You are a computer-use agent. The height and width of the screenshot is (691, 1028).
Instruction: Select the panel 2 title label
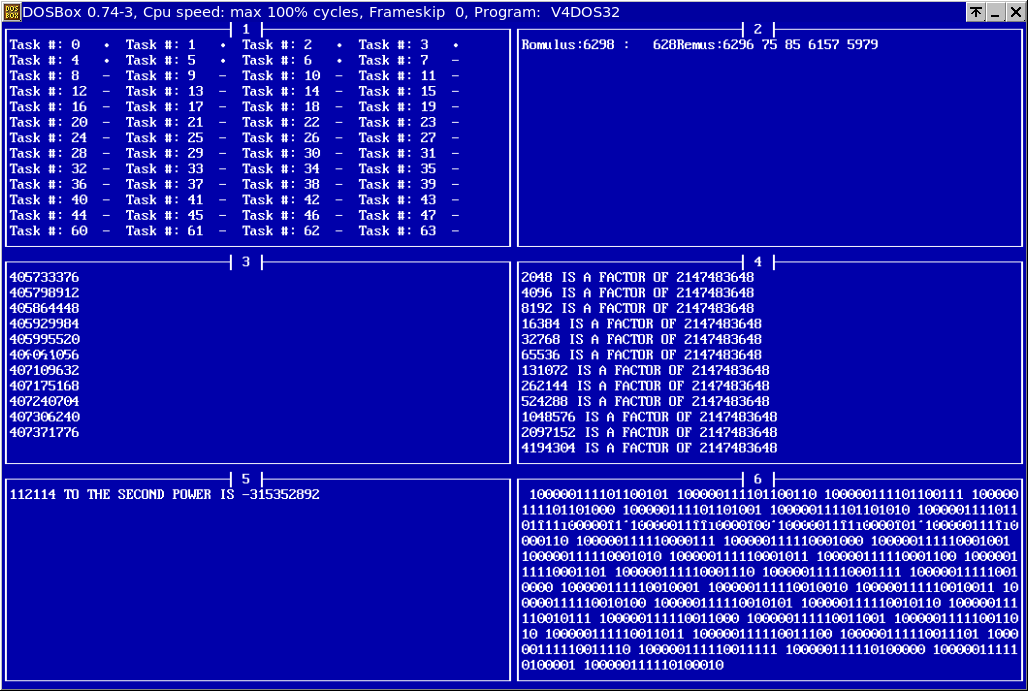click(x=758, y=30)
